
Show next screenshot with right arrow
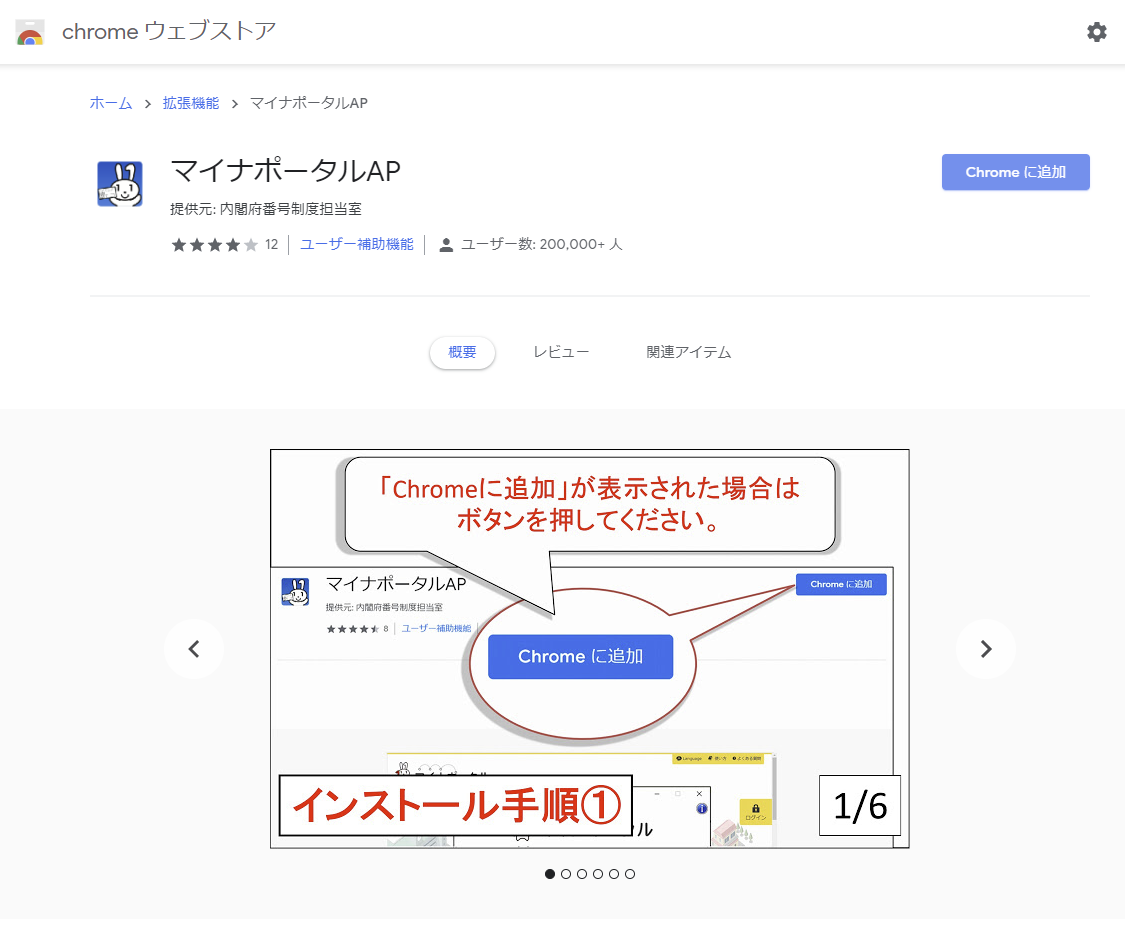(986, 649)
